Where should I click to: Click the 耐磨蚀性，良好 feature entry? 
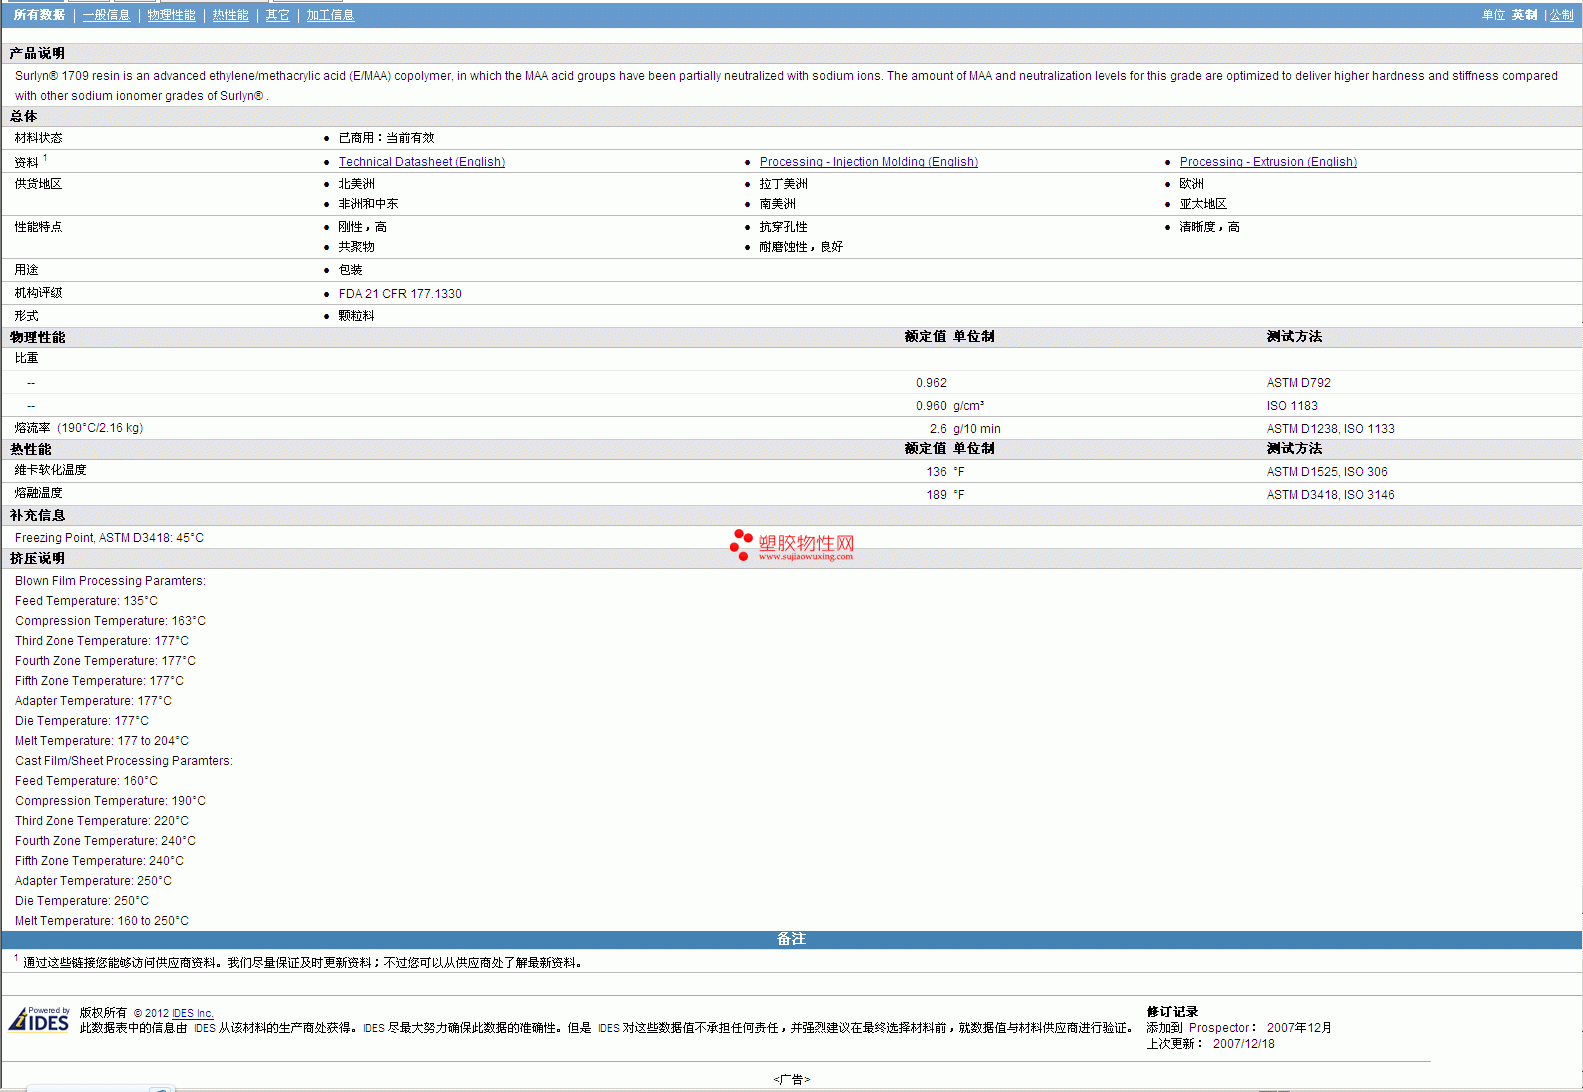pos(801,247)
